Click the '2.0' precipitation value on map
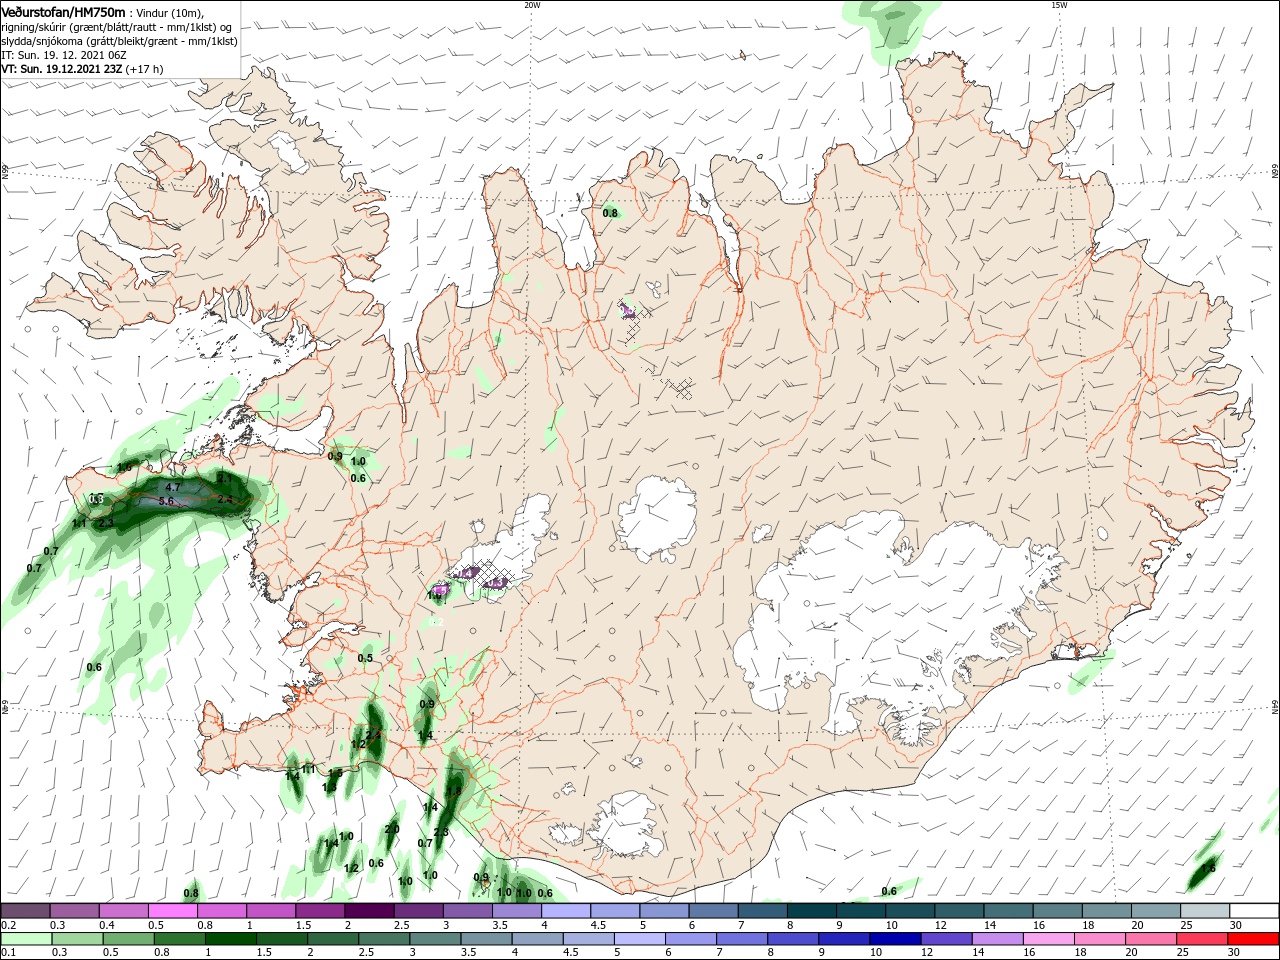 (392, 829)
